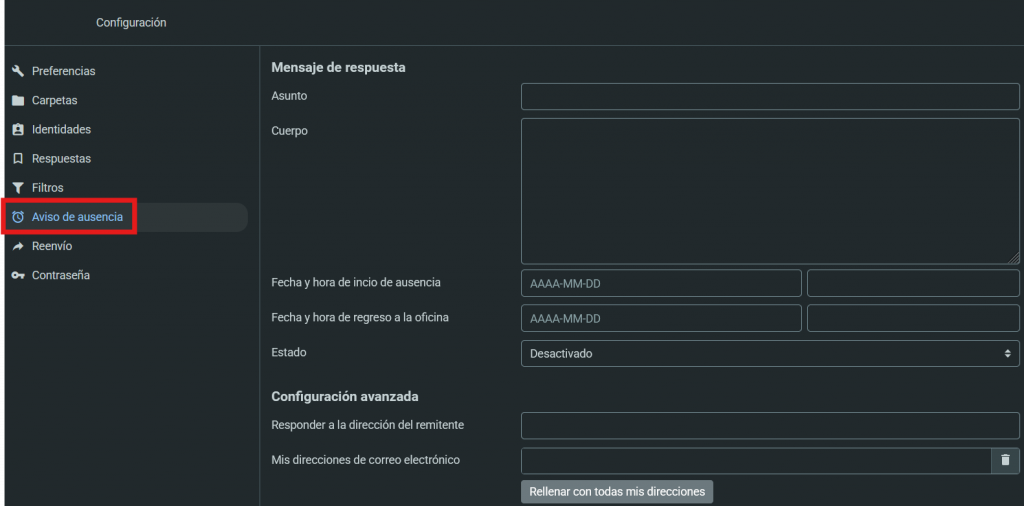
Task: Open the Estado dropdown showing Desactivado
Action: 769,353
